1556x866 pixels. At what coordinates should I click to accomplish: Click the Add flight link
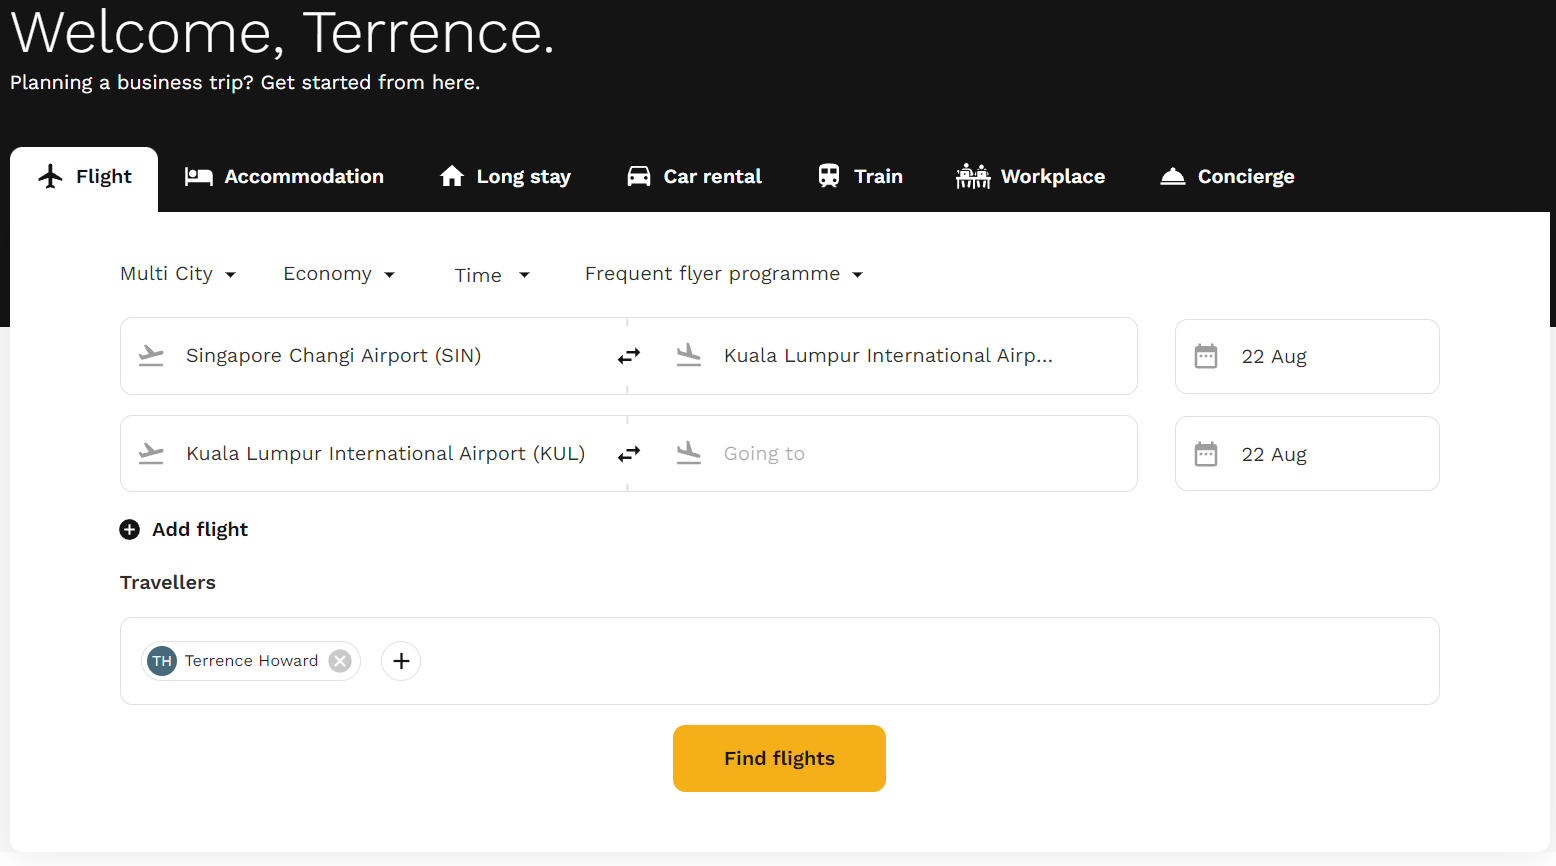[200, 529]
